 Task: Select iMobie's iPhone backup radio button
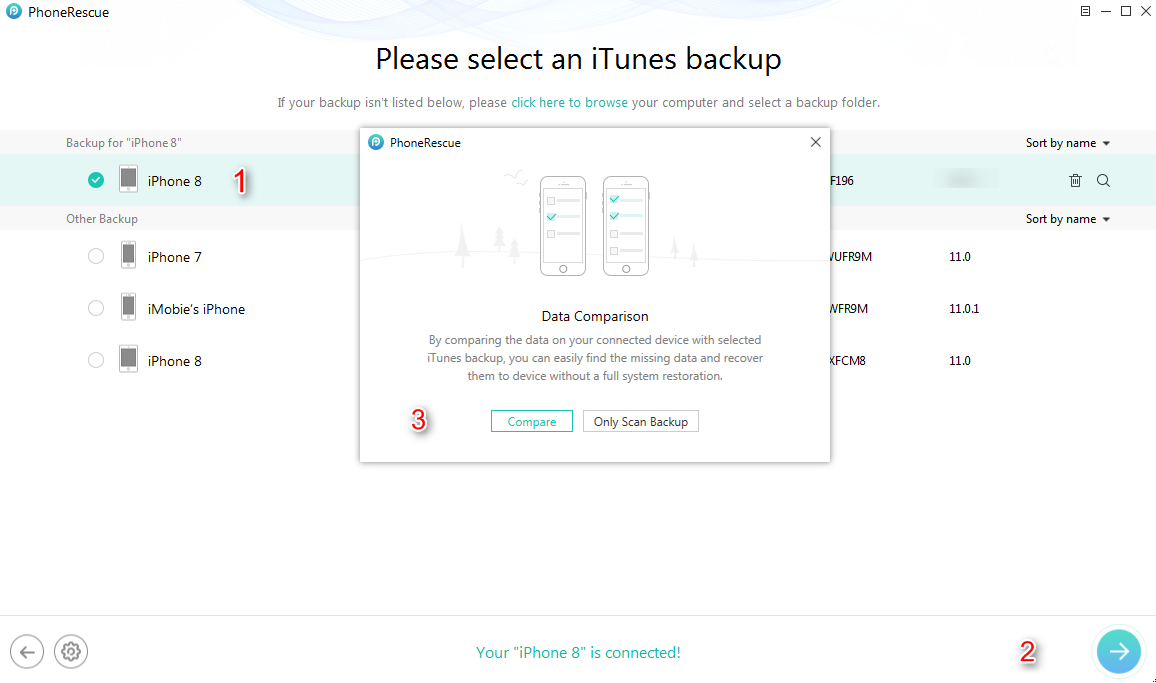pyautogui.click(x=96, y=308)
